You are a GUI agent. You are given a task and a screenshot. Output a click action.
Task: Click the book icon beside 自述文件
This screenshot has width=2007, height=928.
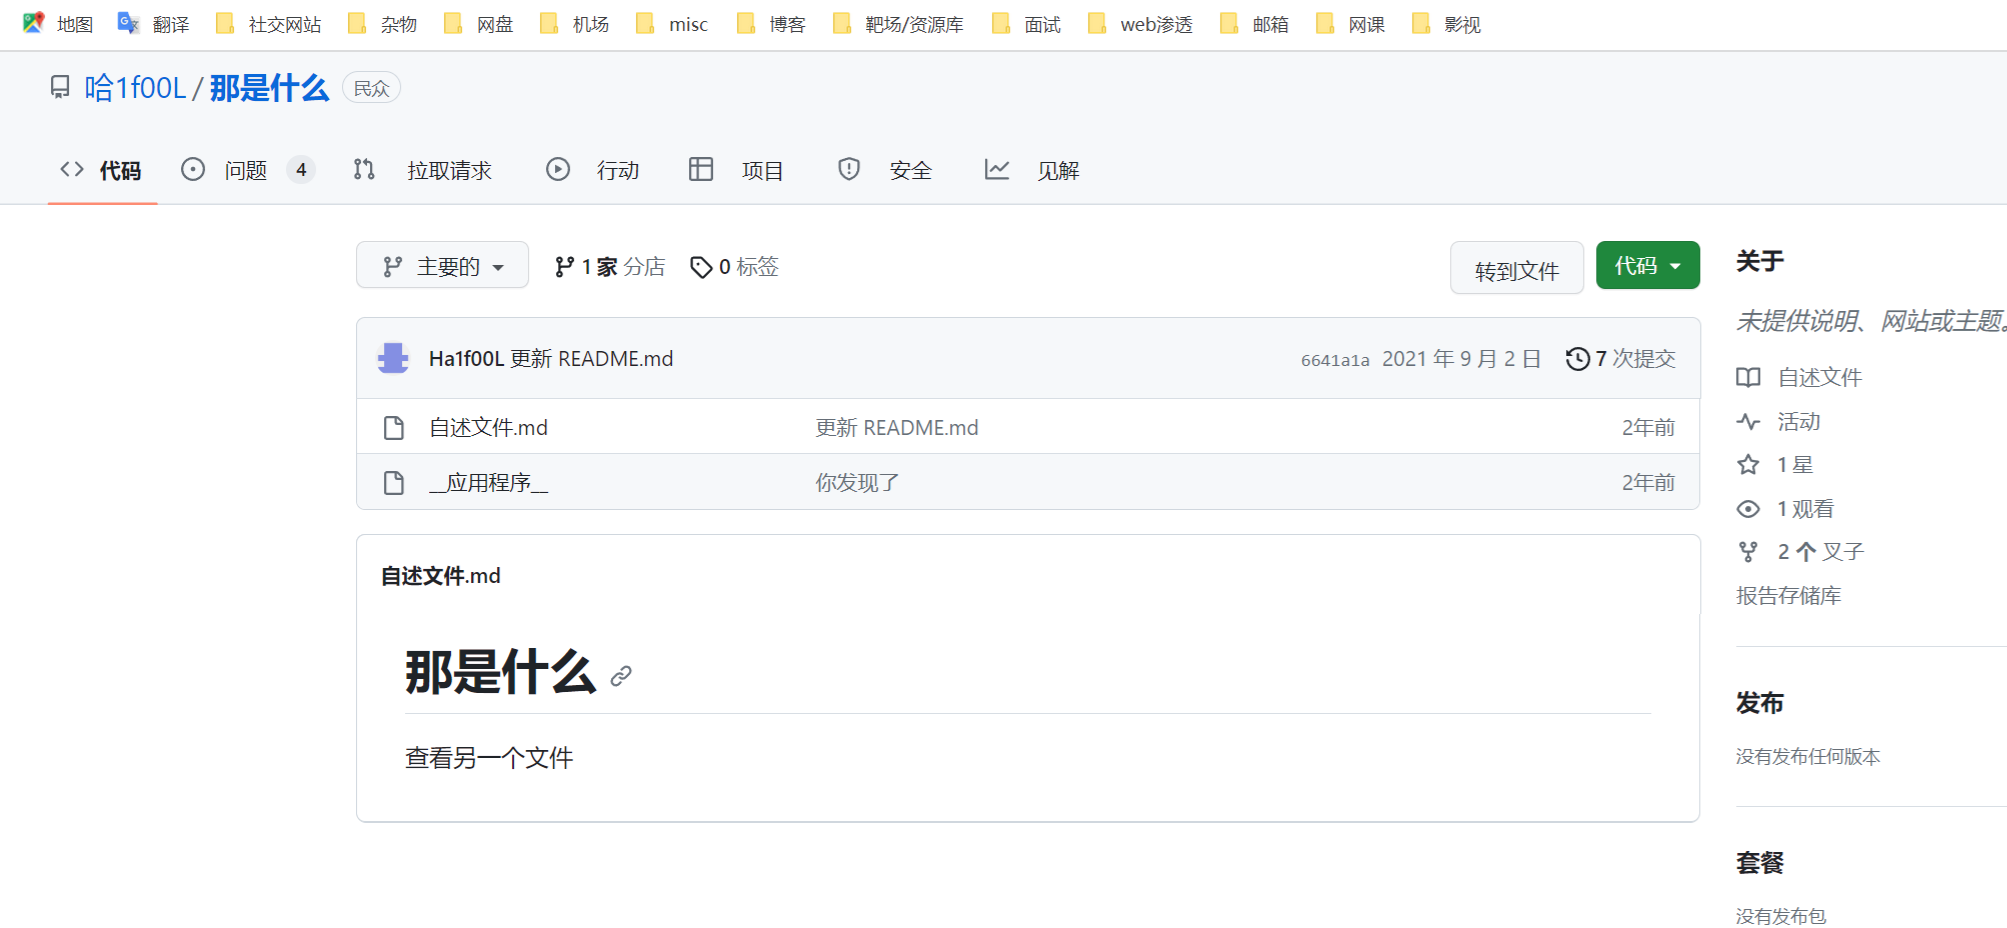(x=1748, y=377)
